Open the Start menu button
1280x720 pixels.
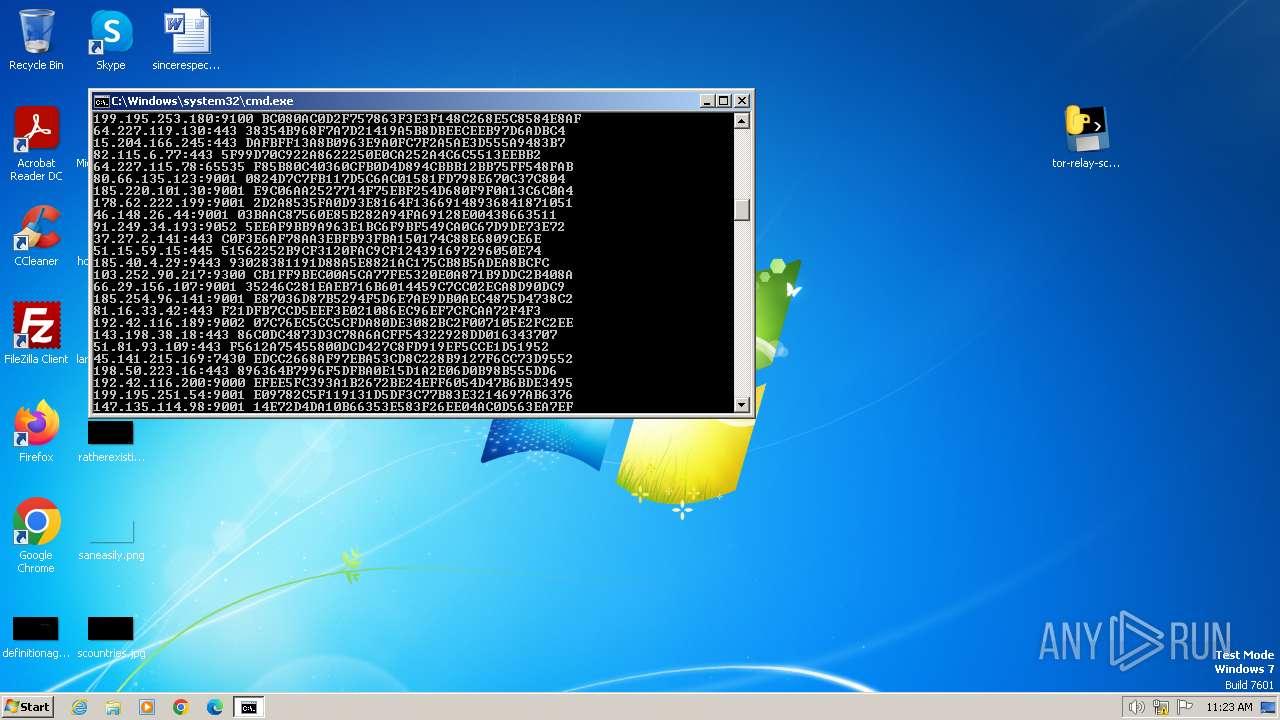pyautogui.click(x=27, y=707)
